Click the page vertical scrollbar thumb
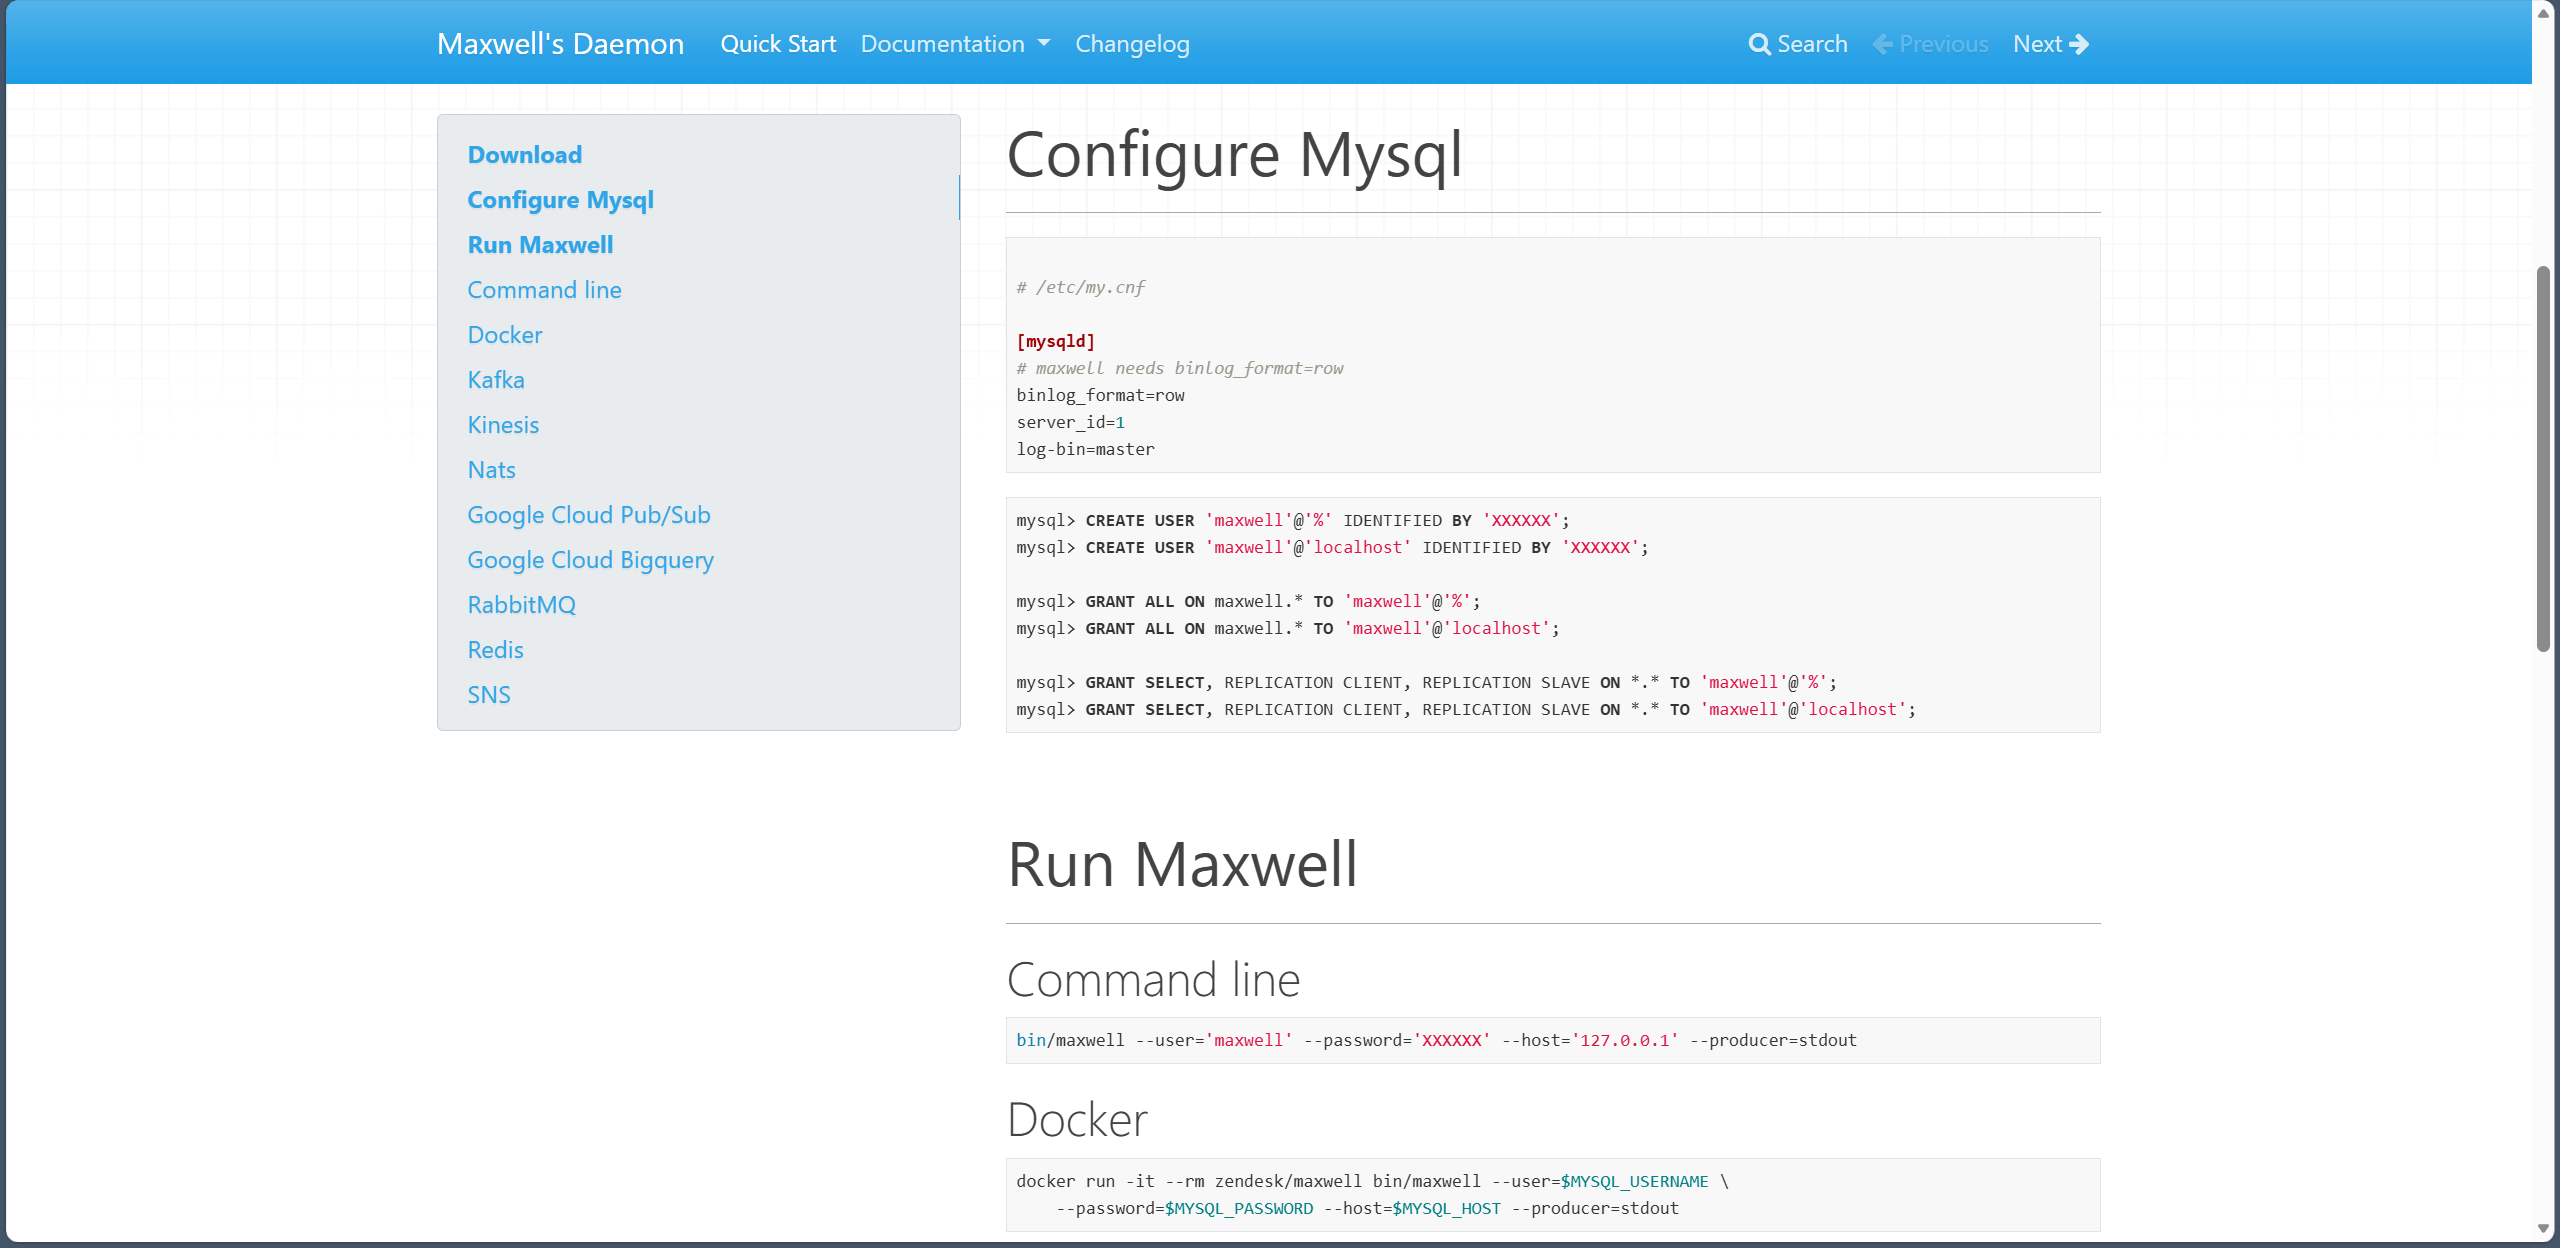 point(2544,459)
